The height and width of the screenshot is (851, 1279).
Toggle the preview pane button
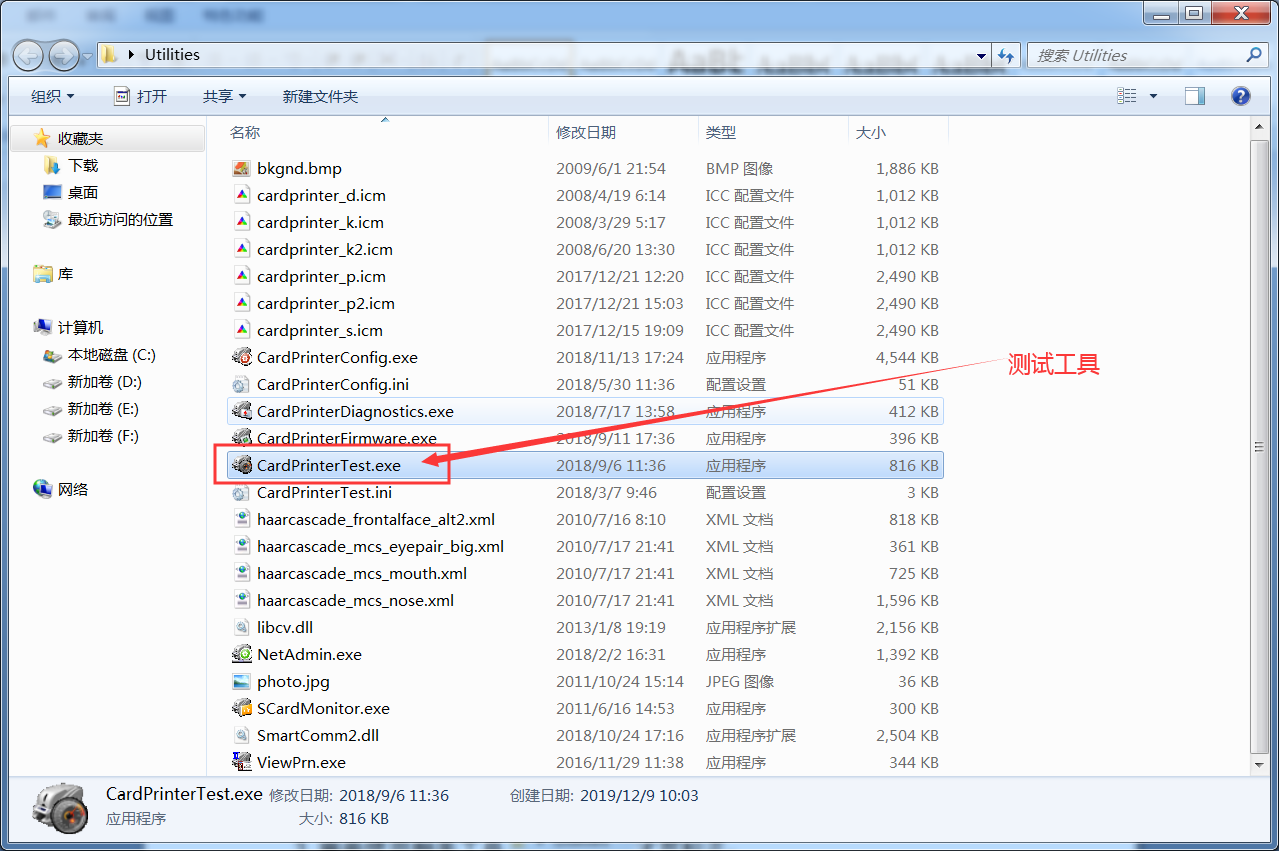[1194, 96]
